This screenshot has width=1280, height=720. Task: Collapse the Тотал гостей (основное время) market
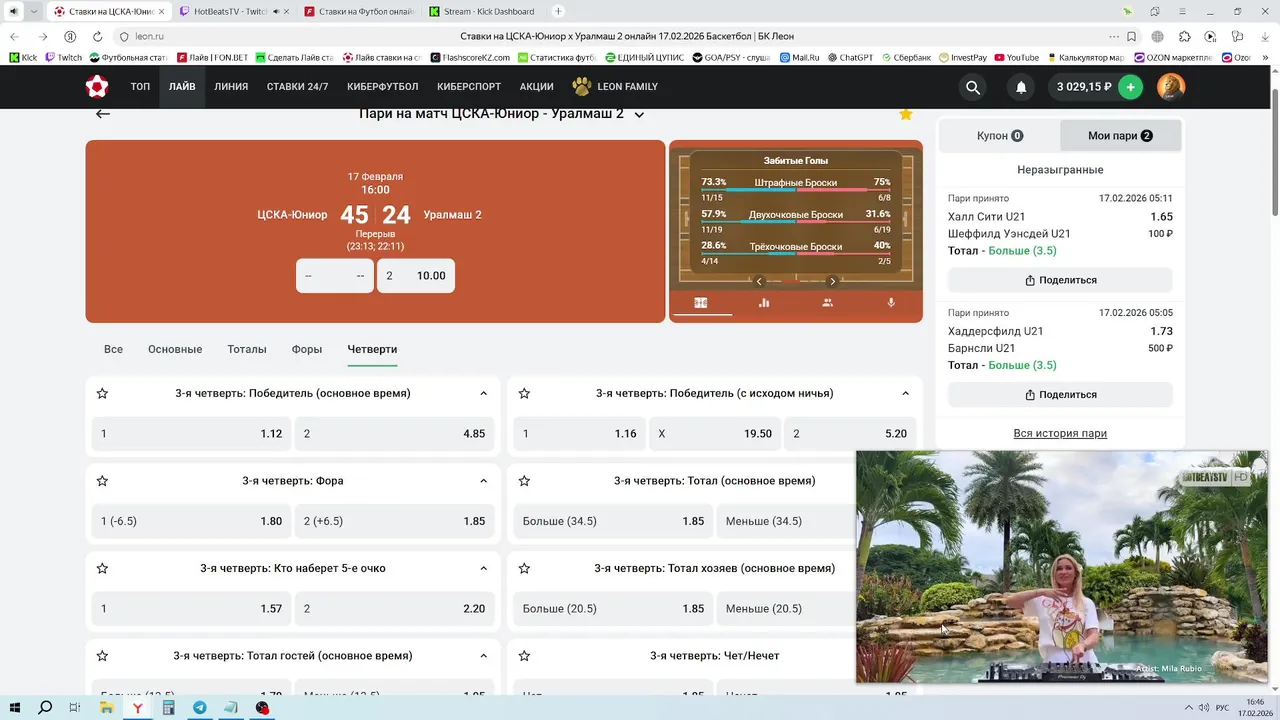point(483,656)
